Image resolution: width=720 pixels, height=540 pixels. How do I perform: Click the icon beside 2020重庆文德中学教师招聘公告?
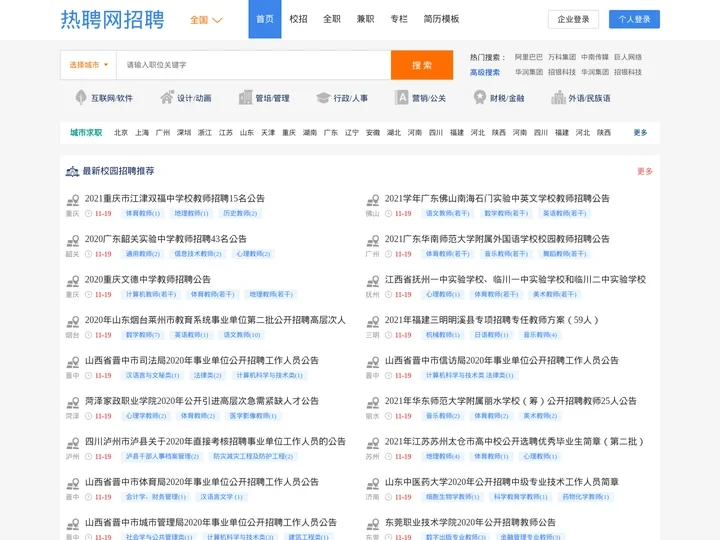click(73, 281)
